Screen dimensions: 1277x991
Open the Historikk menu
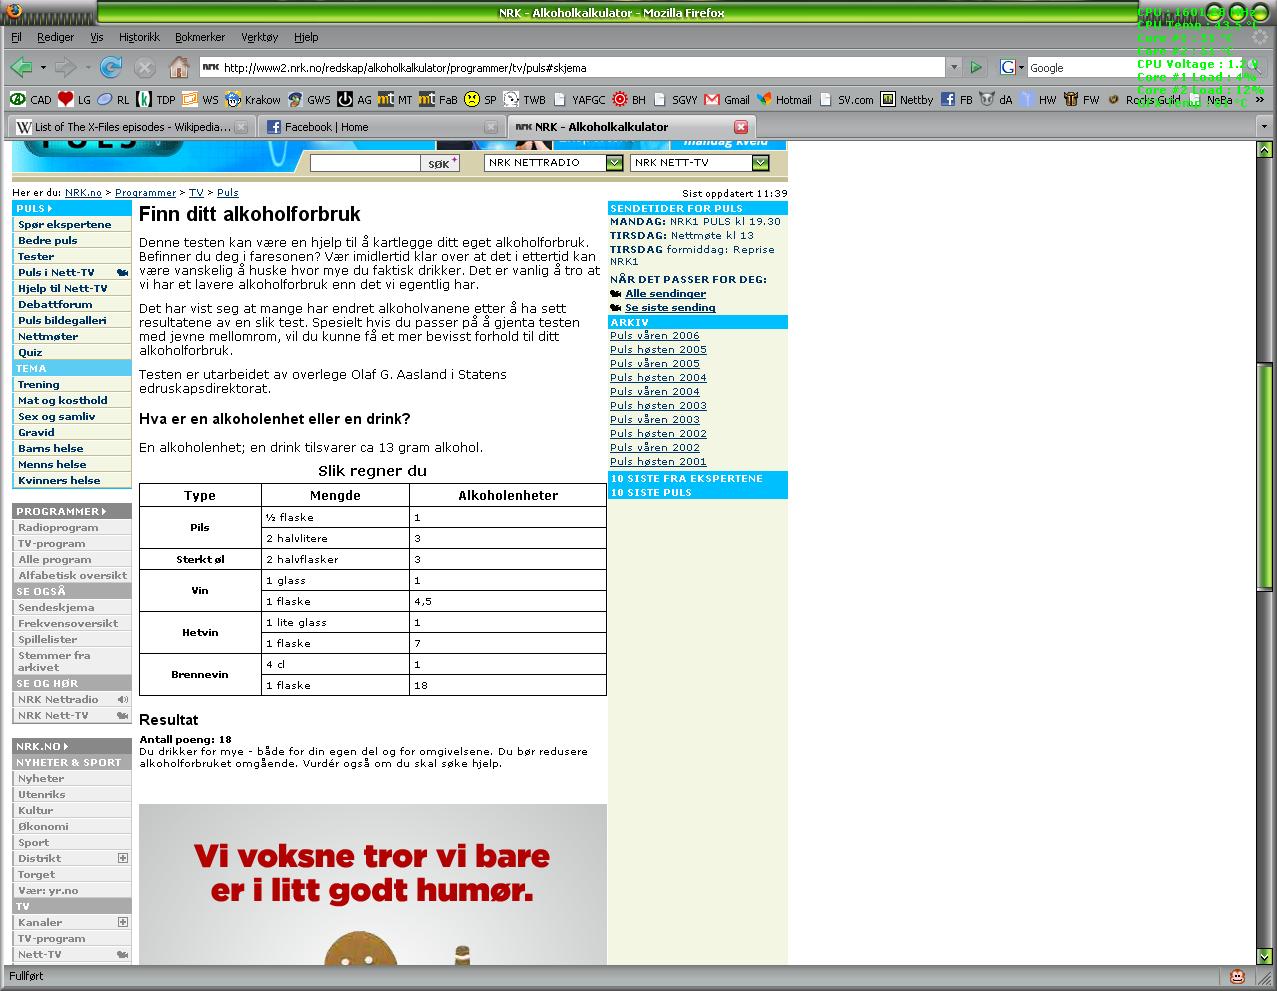coord(139,37)
